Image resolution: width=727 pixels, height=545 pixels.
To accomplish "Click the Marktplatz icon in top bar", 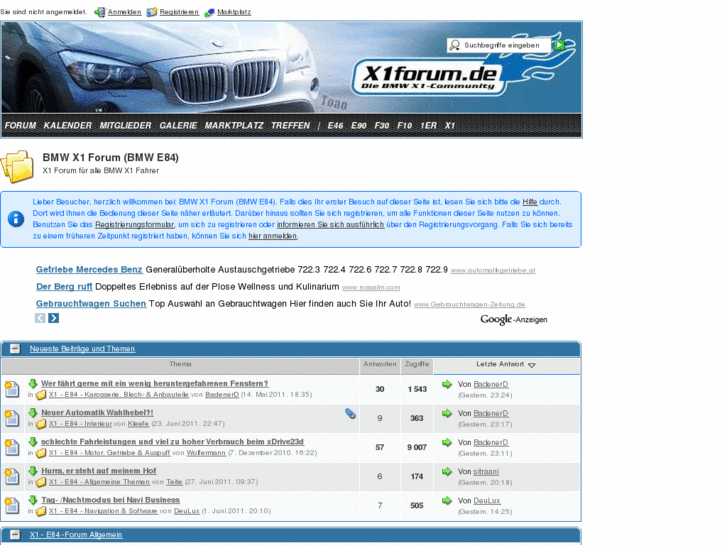I will pyautogui.click(x=210, y=12).
